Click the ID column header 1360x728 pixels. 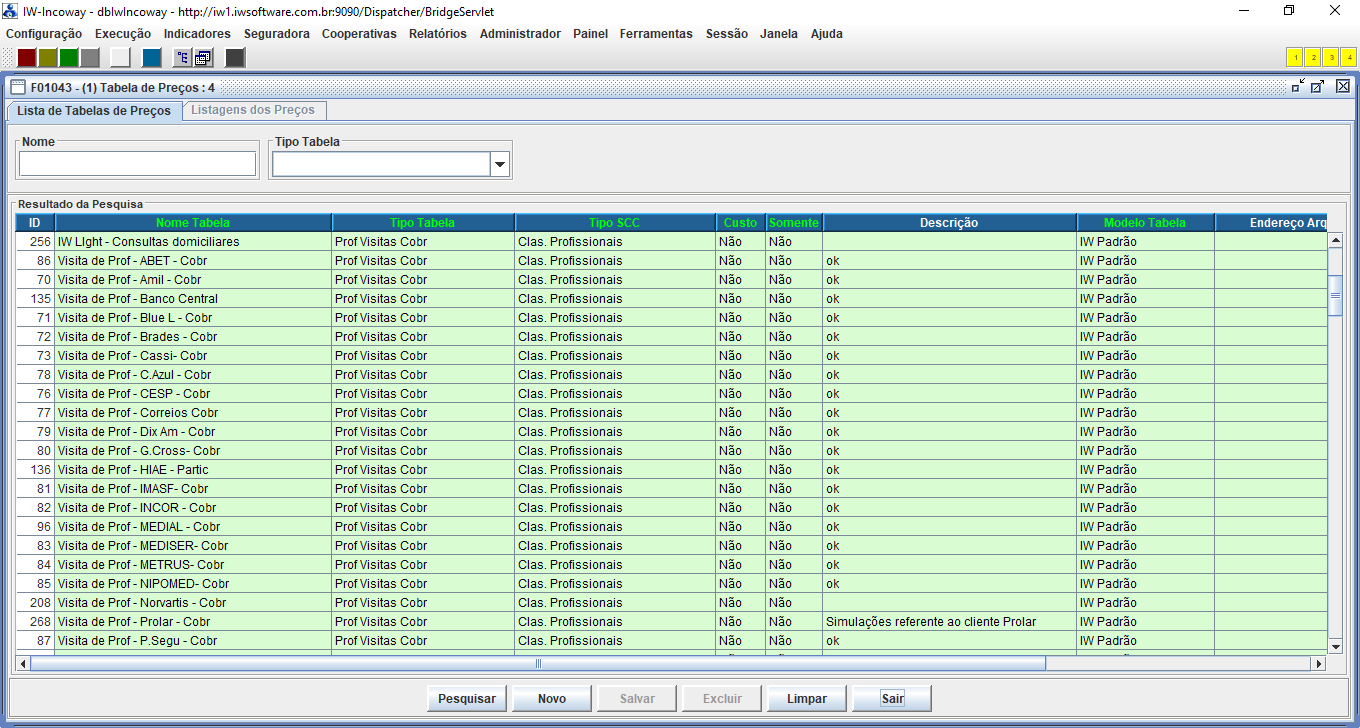tap(35, 223)
